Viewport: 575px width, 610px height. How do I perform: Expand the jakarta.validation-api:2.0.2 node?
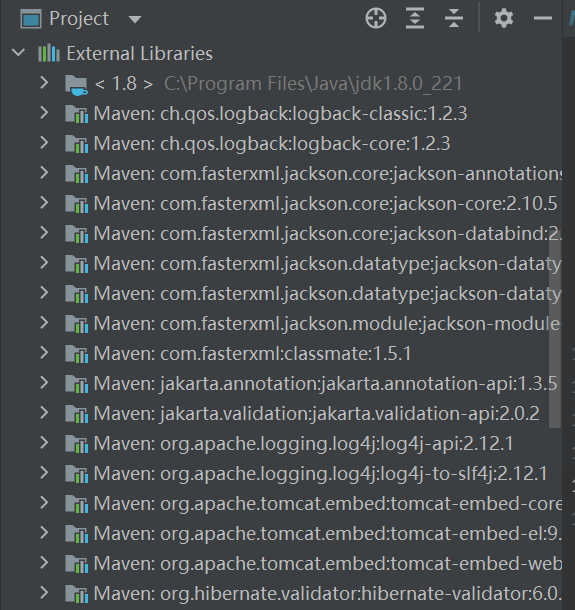[x=44, y=412]
